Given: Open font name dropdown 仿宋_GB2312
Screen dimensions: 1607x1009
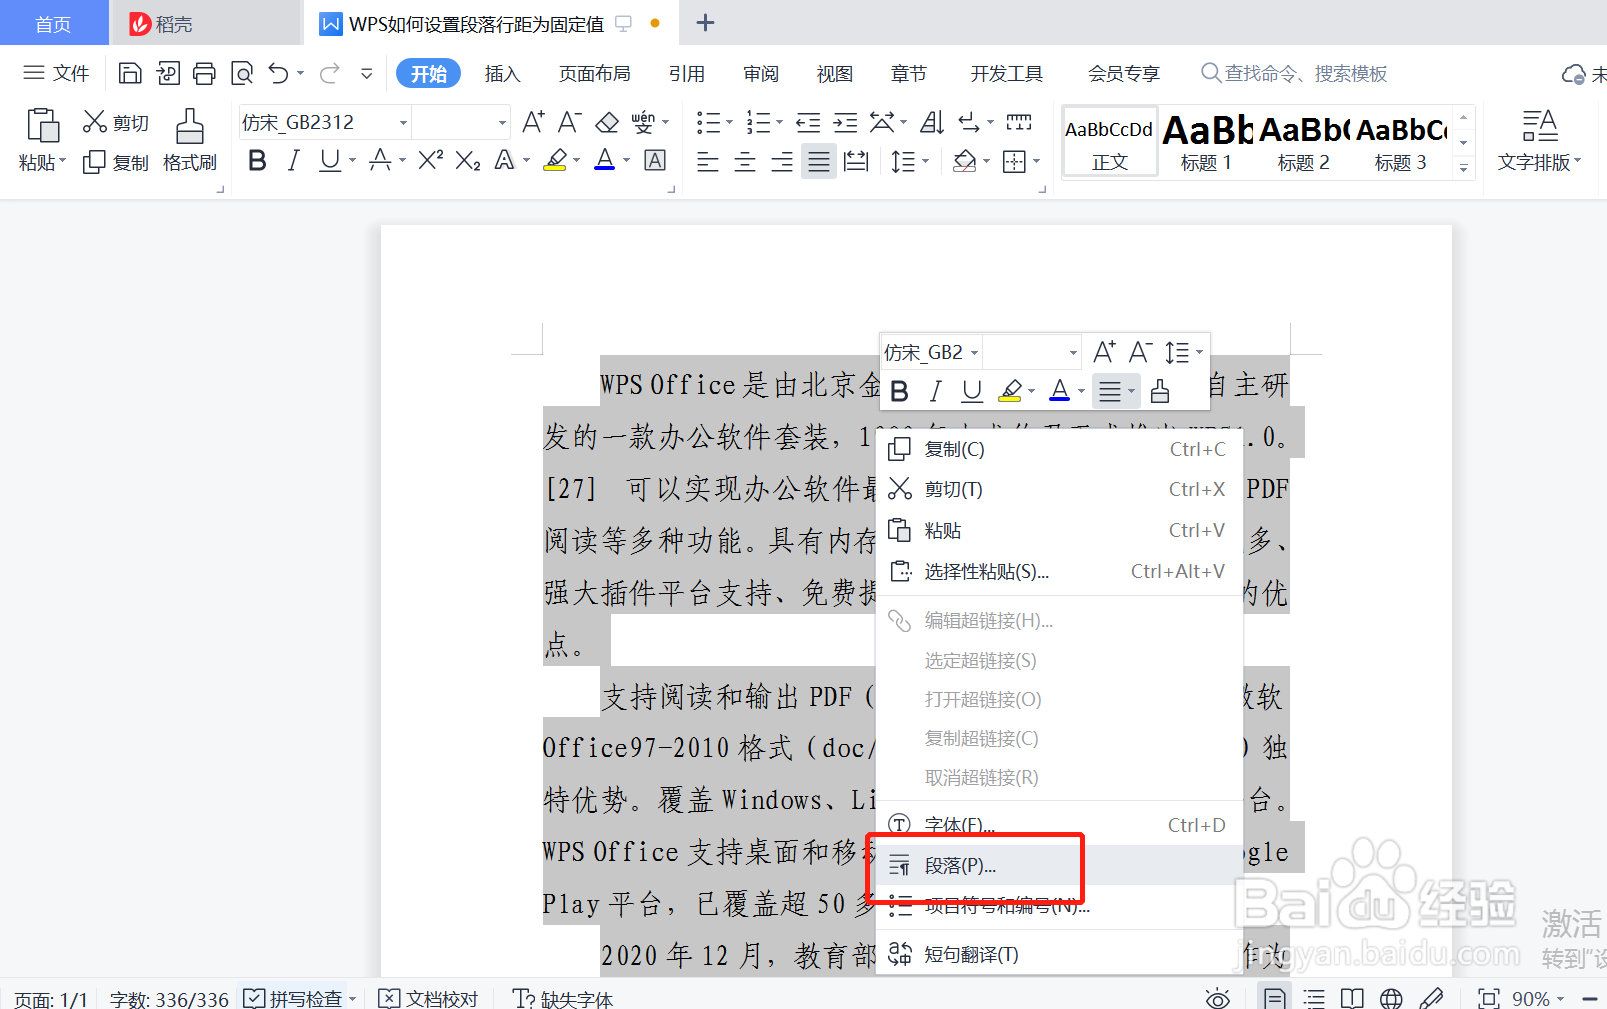Looking at the screenshot, I should click(x=404, y=123).
